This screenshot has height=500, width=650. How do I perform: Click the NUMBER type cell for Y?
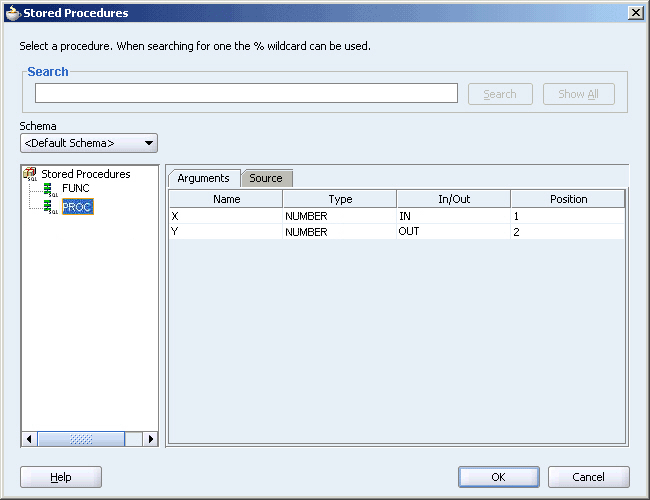coord(340,232)
